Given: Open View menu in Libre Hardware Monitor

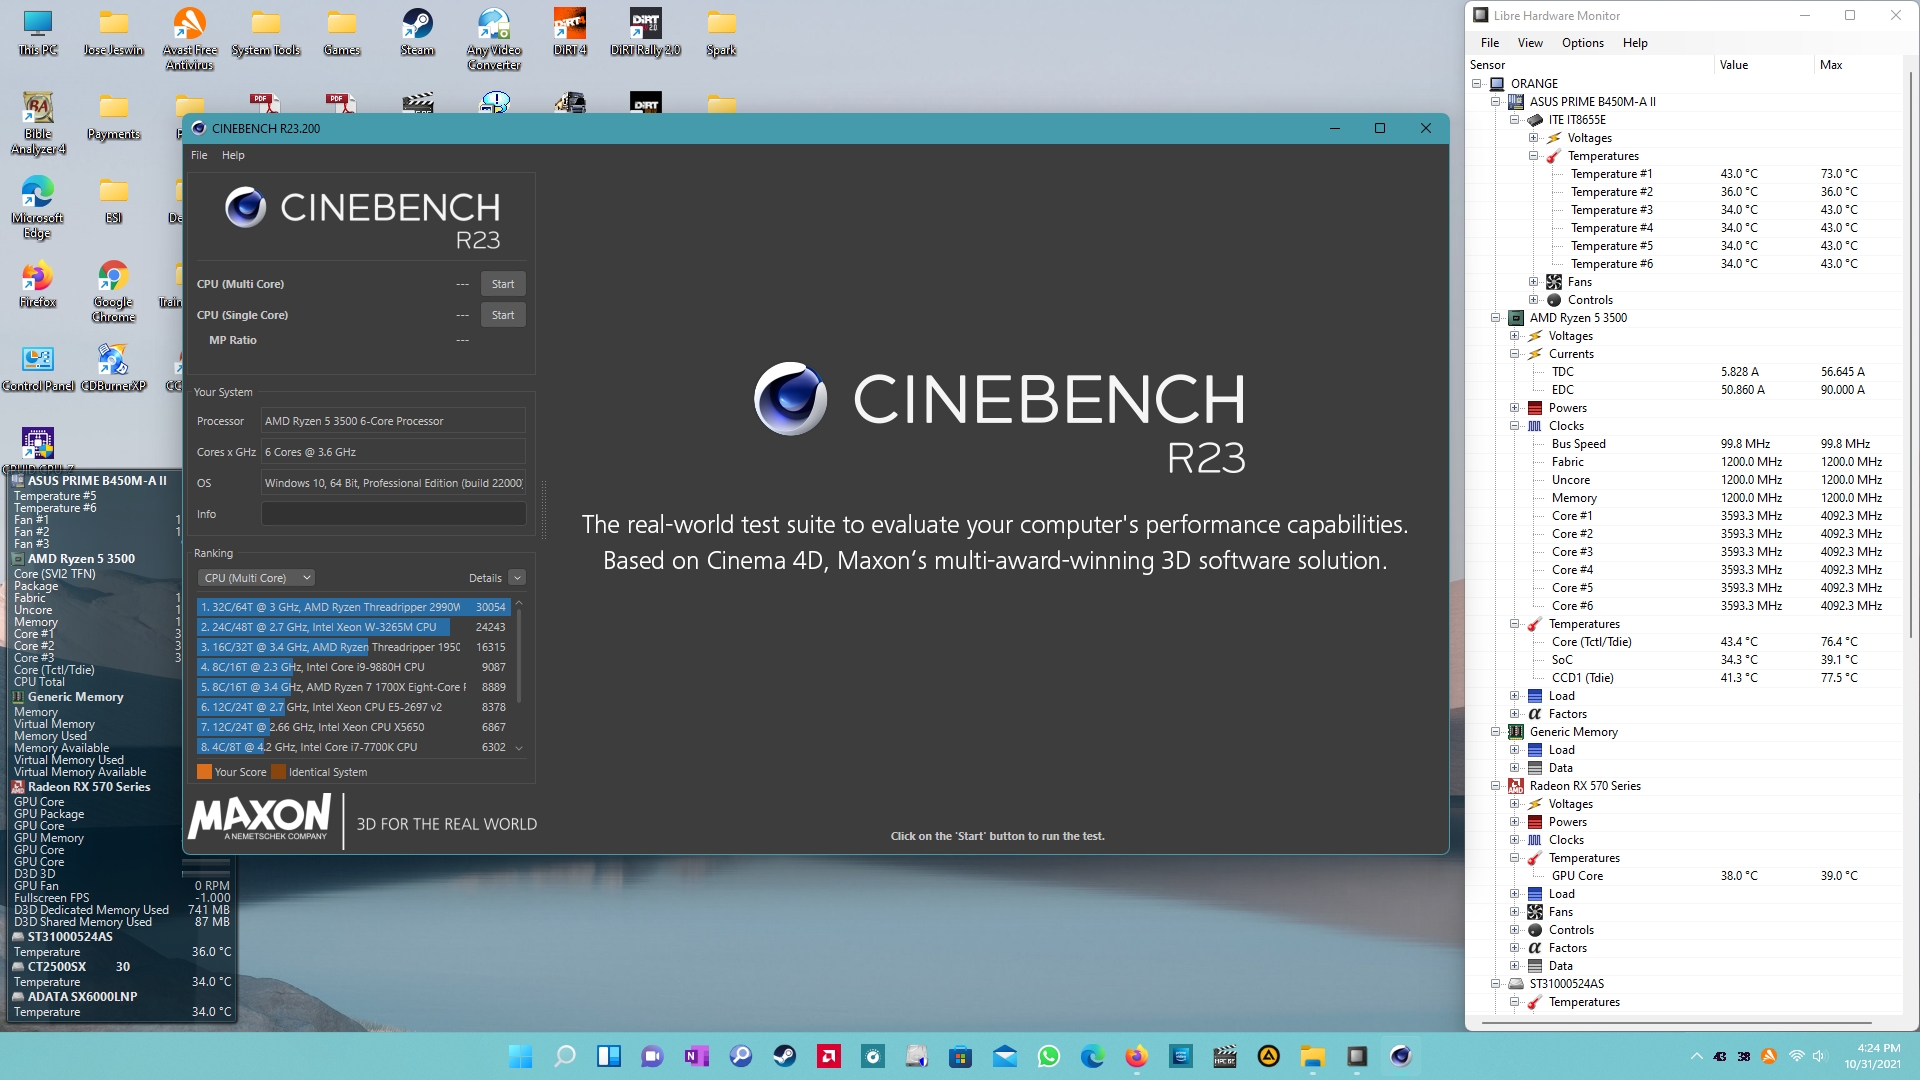Looking at the screenshot, I should pyautogui.click(x=1530, y=43).
